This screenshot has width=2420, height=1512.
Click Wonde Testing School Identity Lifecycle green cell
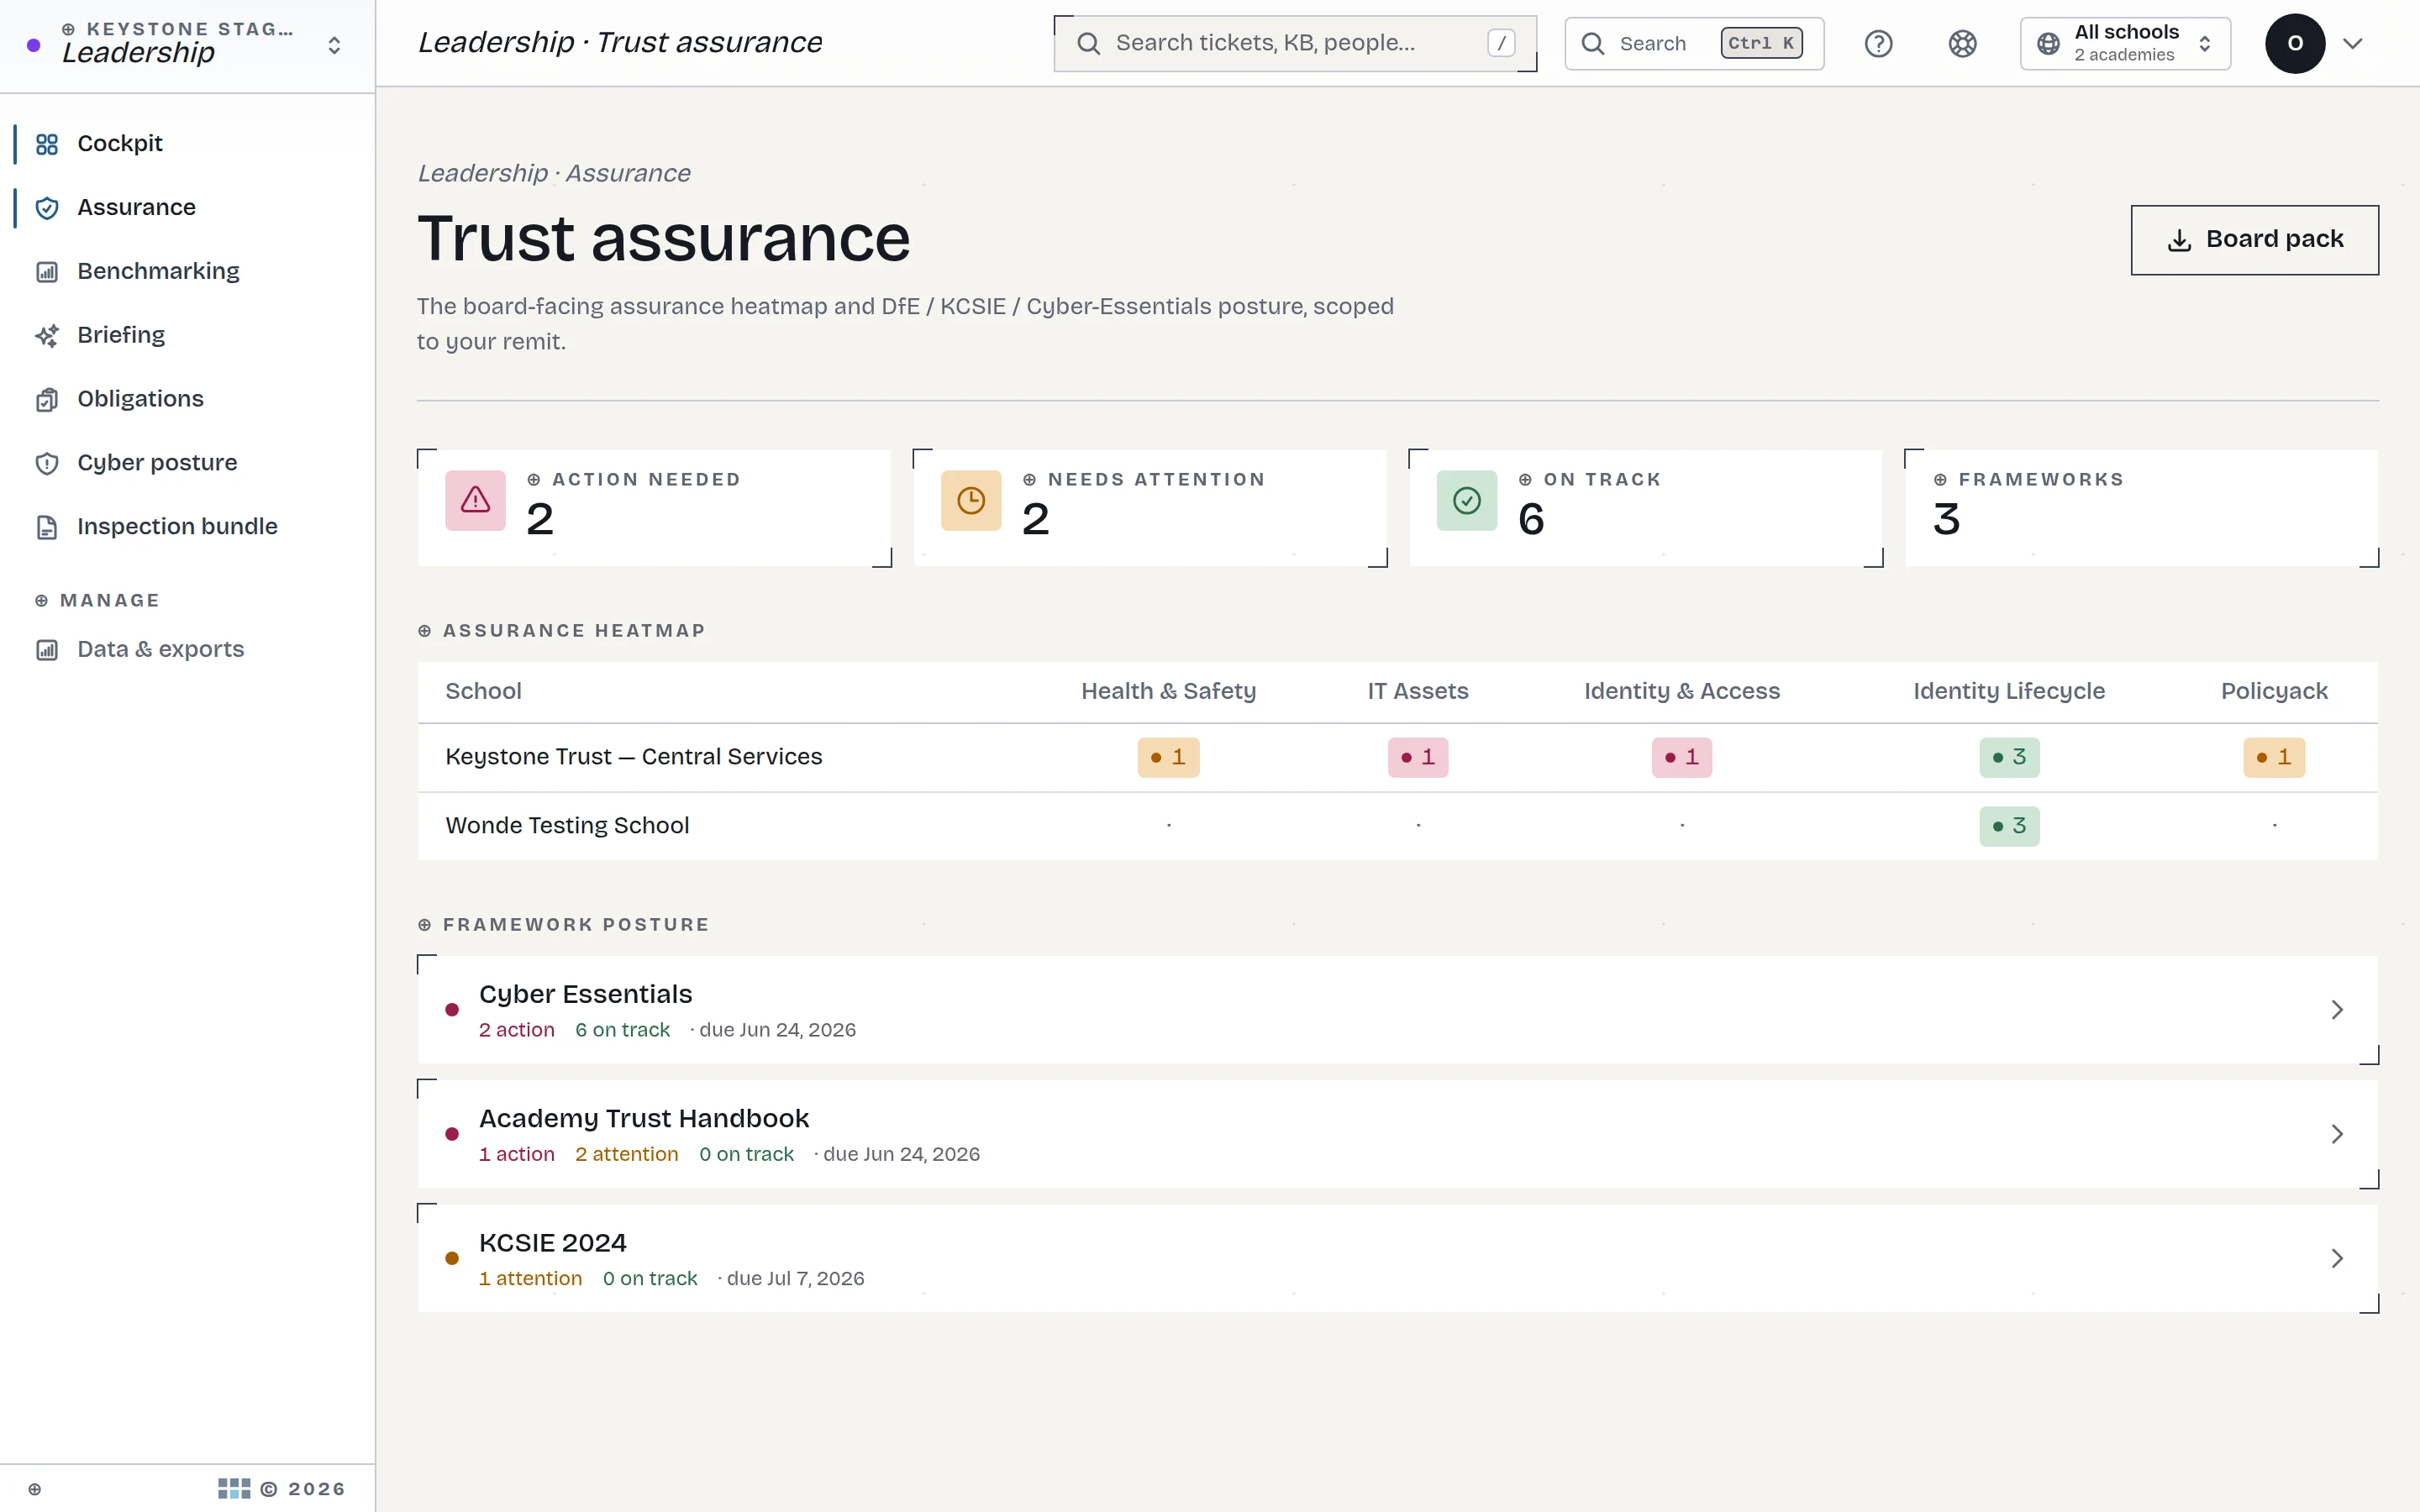point(2009,826)
